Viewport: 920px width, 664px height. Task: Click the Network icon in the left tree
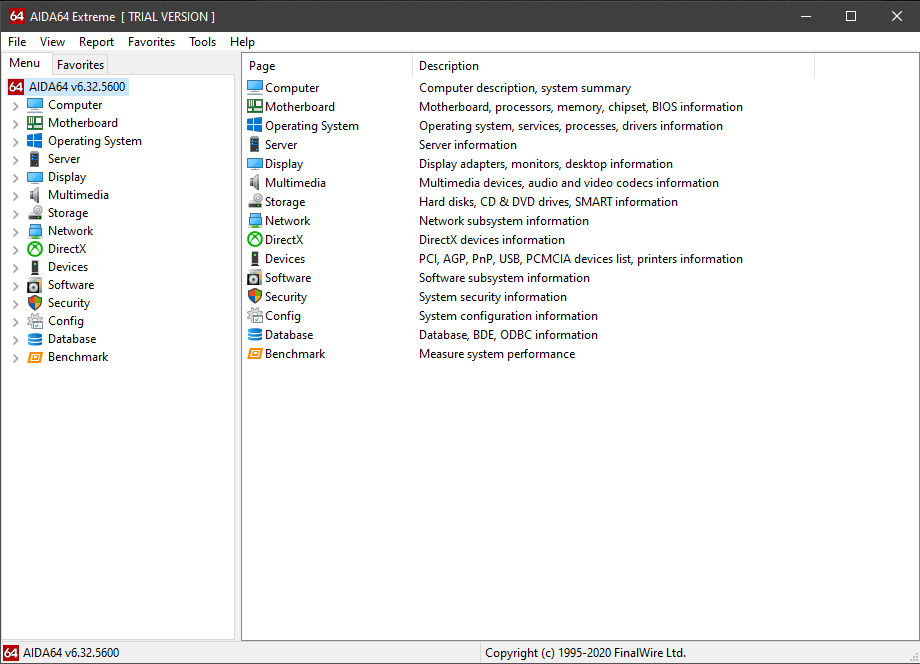click(x=35, y=231)
